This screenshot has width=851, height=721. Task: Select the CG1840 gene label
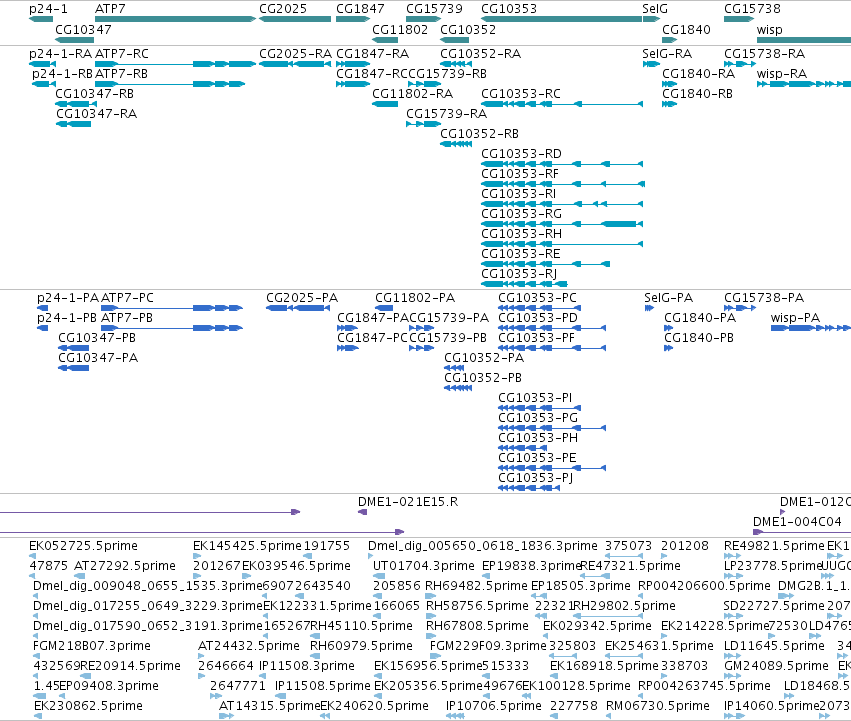(686, 29)
